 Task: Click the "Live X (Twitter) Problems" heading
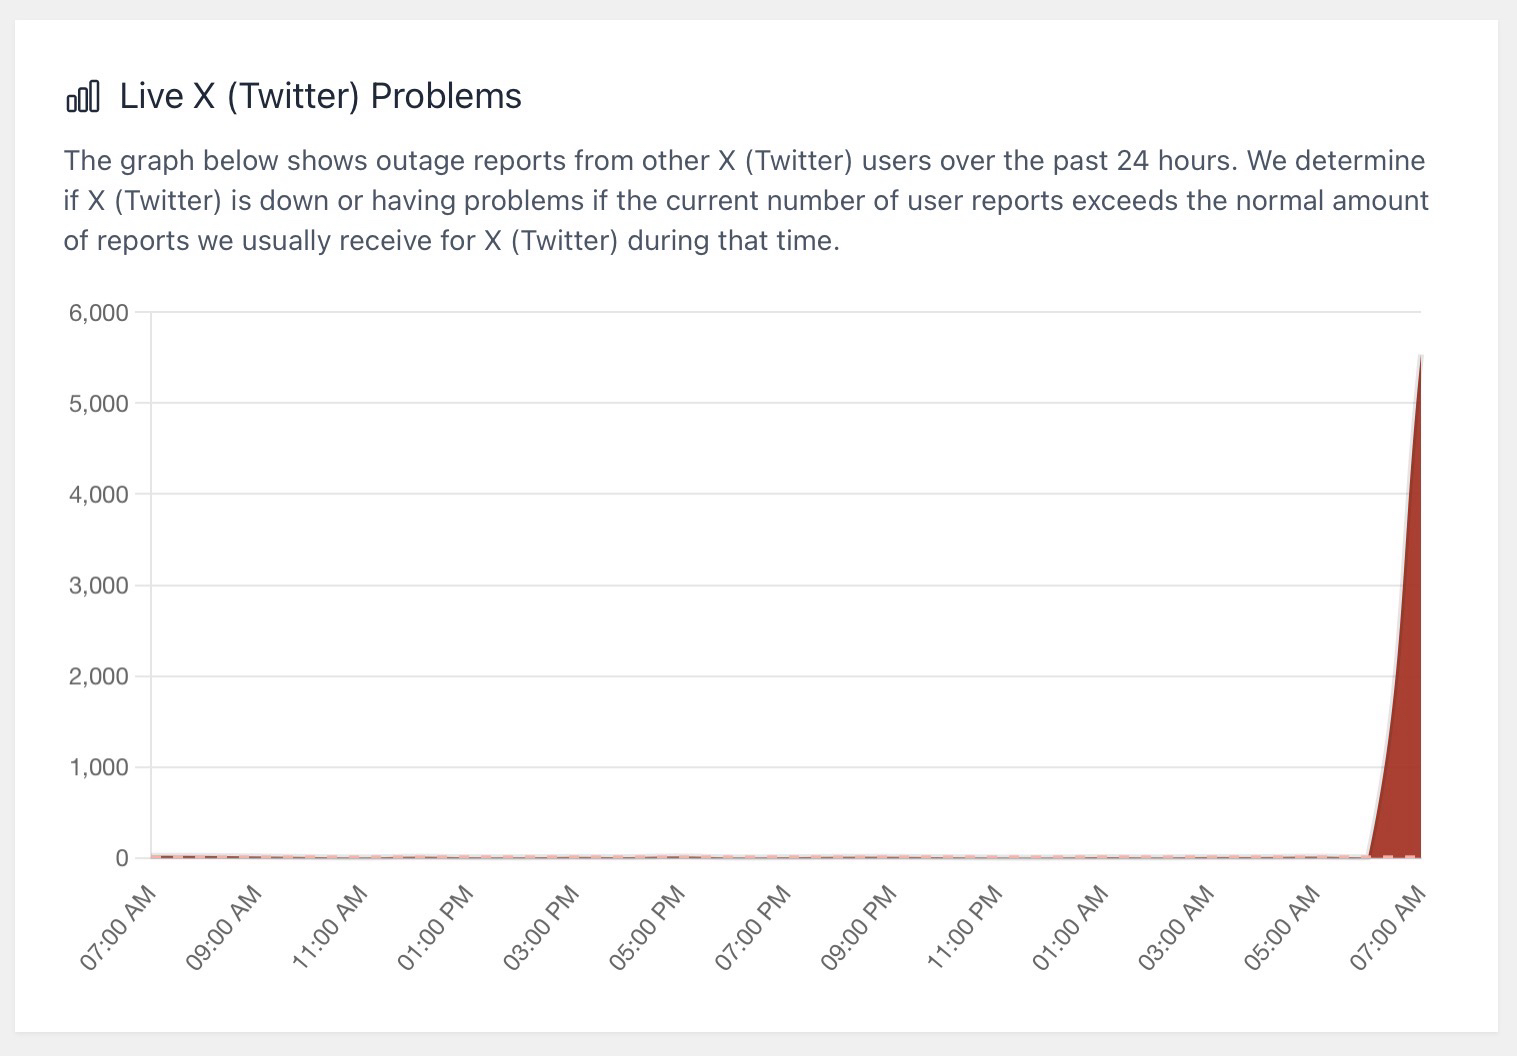(x=320, y=96)
